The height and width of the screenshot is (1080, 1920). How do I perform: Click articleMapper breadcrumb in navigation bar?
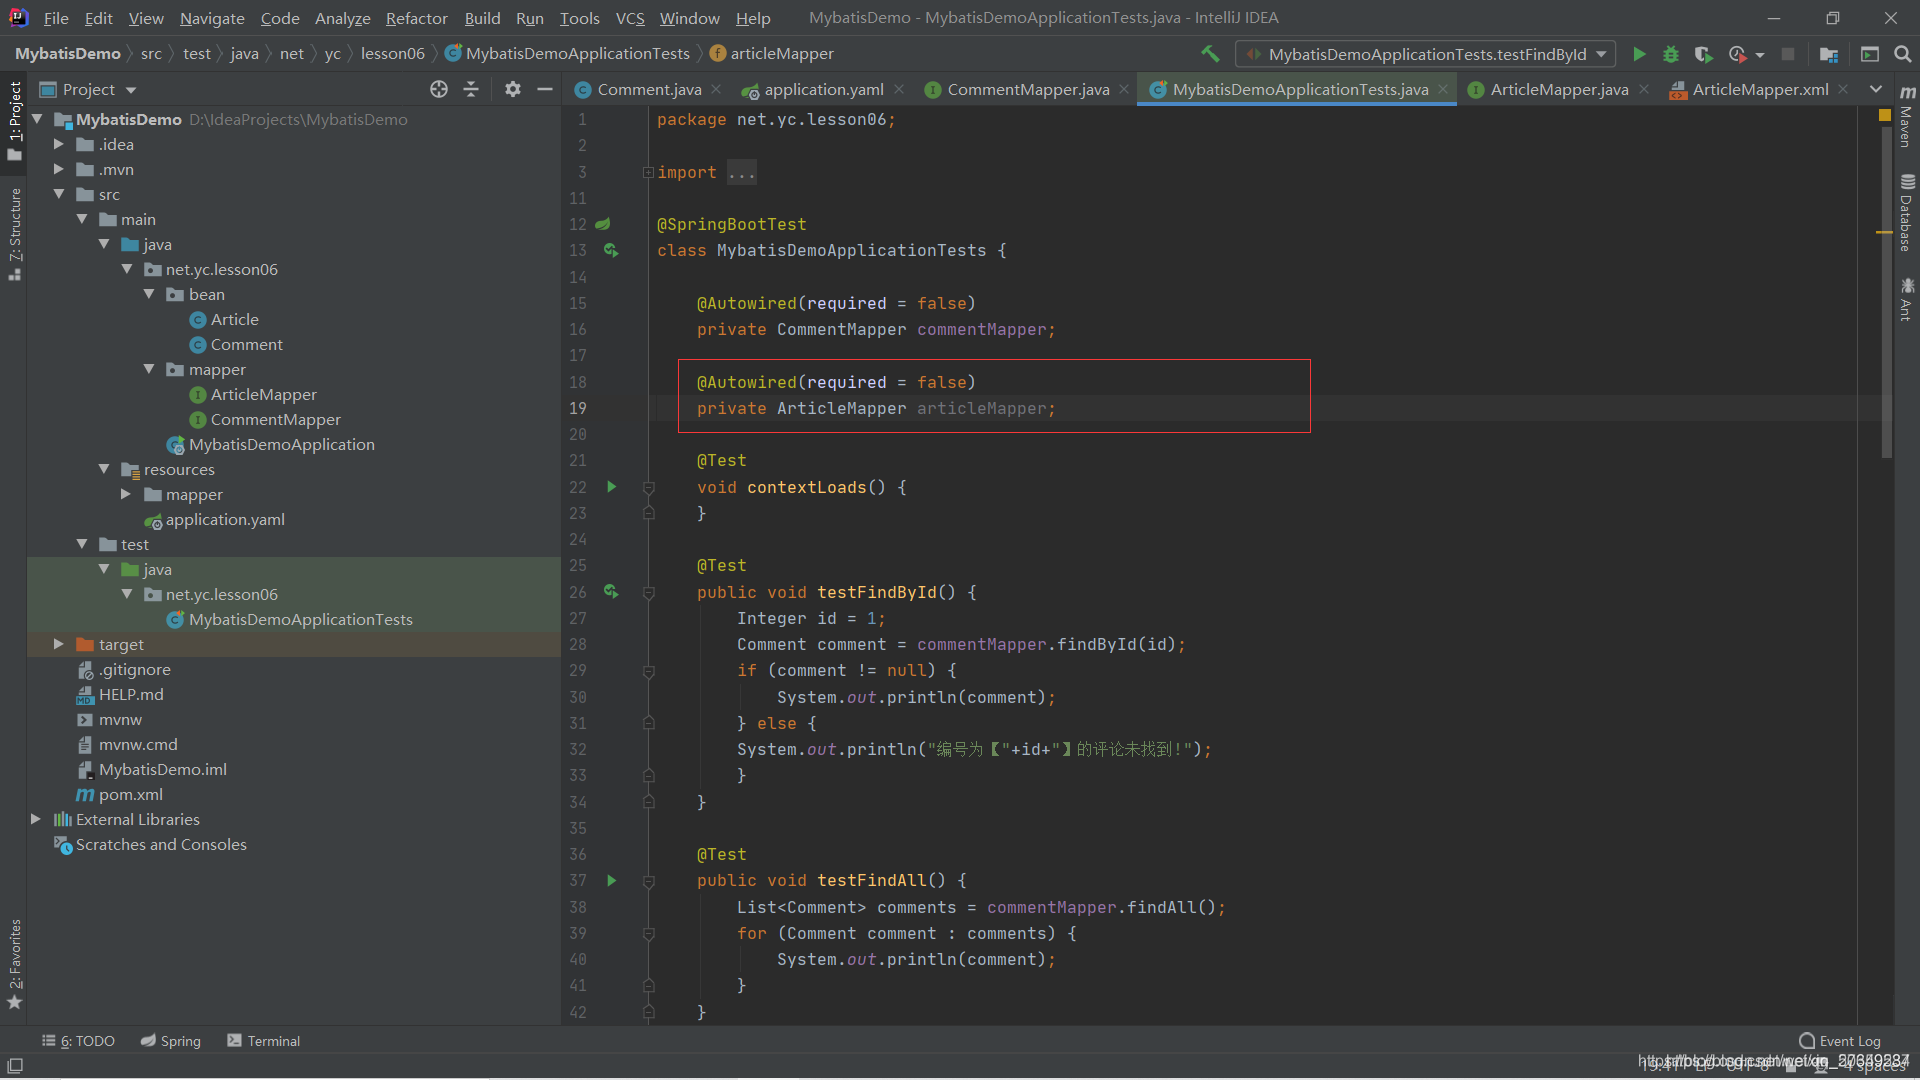pos(772,53)
